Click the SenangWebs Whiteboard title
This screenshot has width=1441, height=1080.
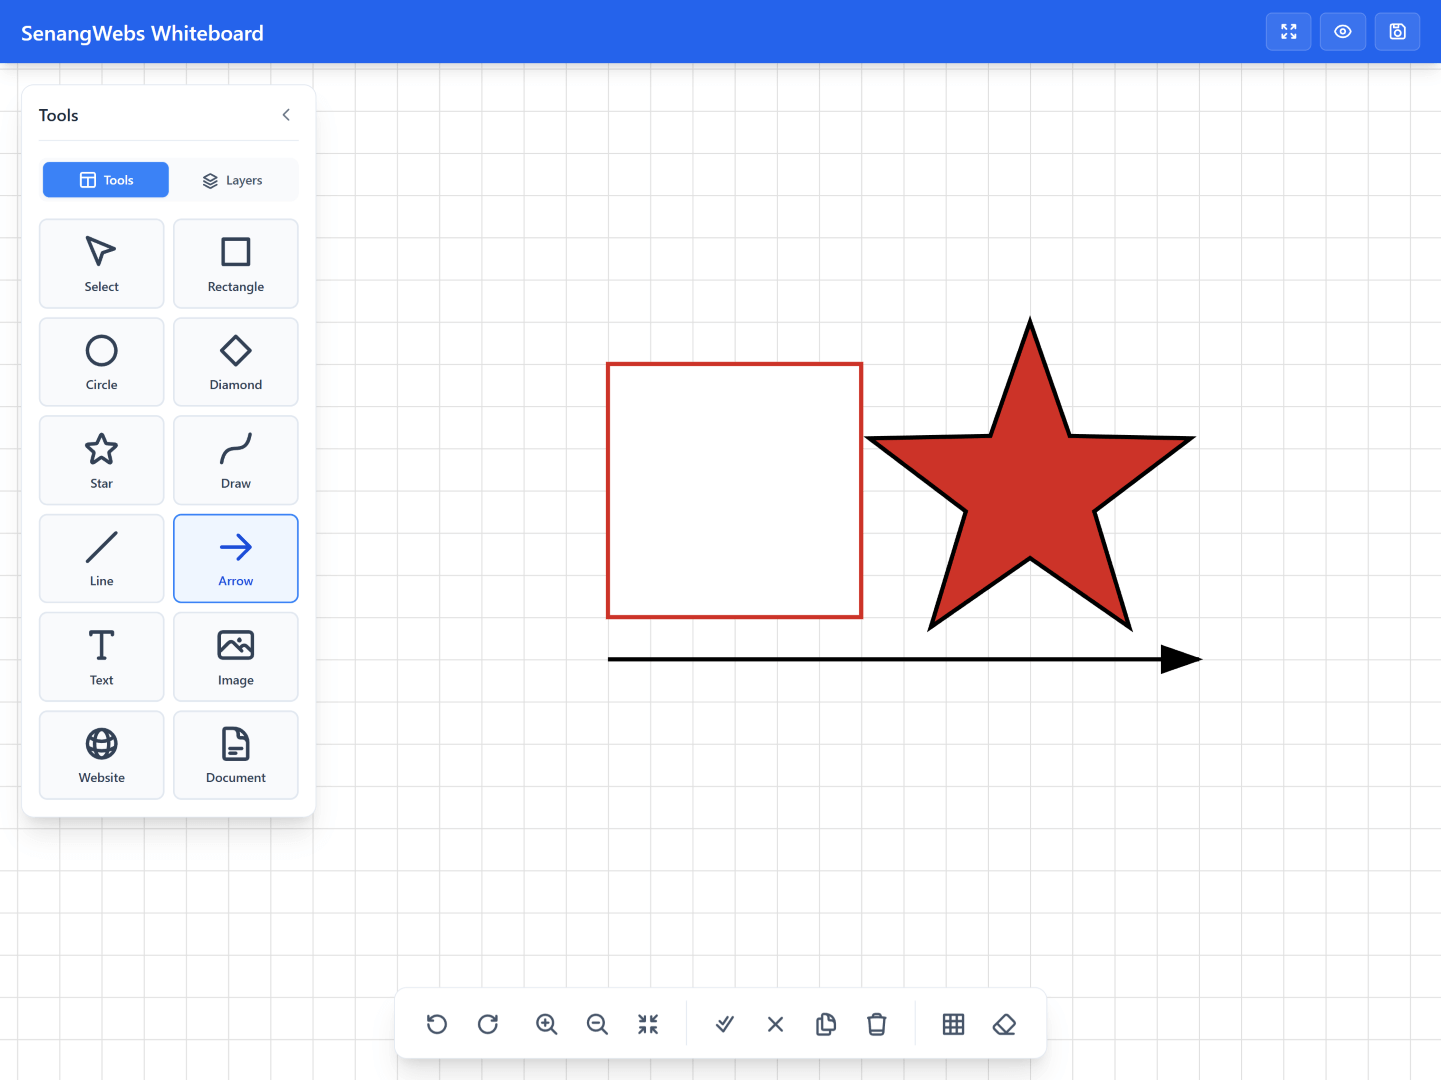[142, 33]
